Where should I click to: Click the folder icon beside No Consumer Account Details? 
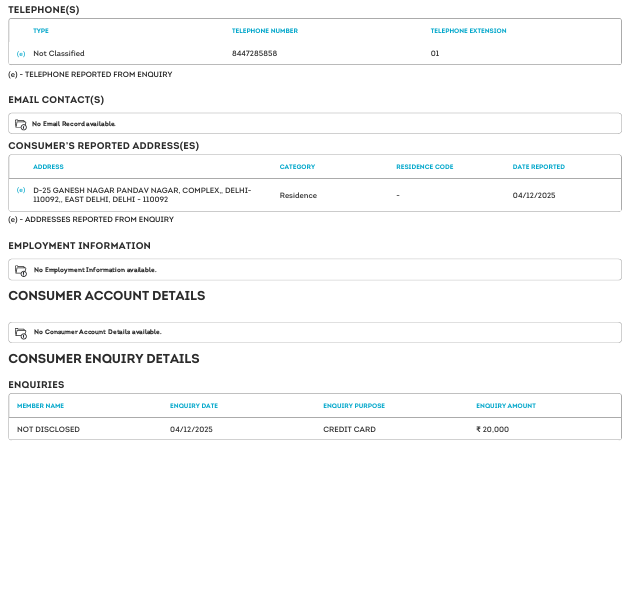tap(21, 332)
